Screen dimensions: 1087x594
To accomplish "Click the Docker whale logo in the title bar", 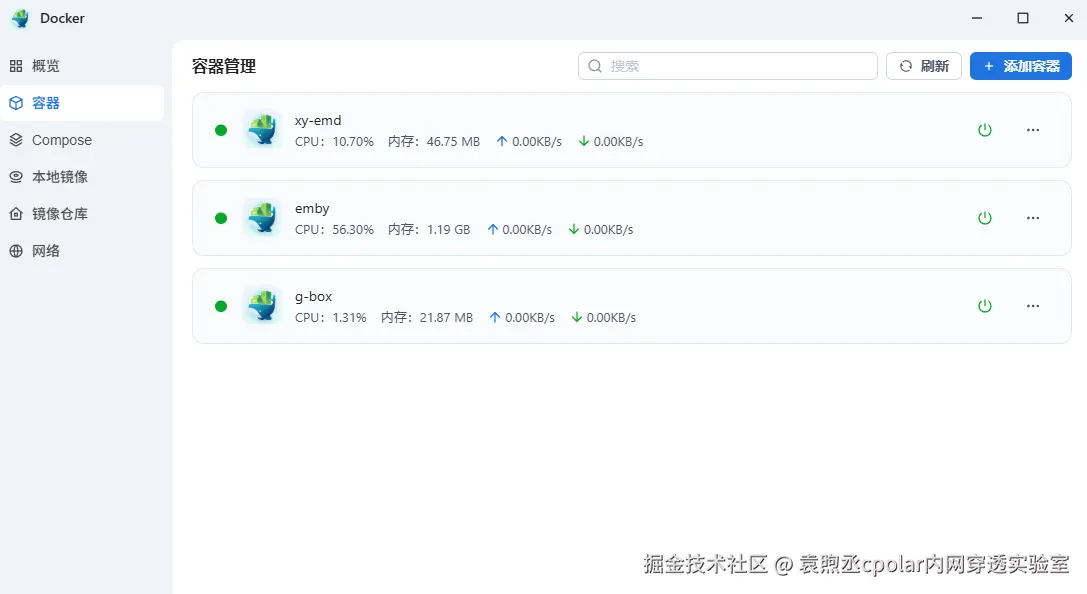I will 21,19.
